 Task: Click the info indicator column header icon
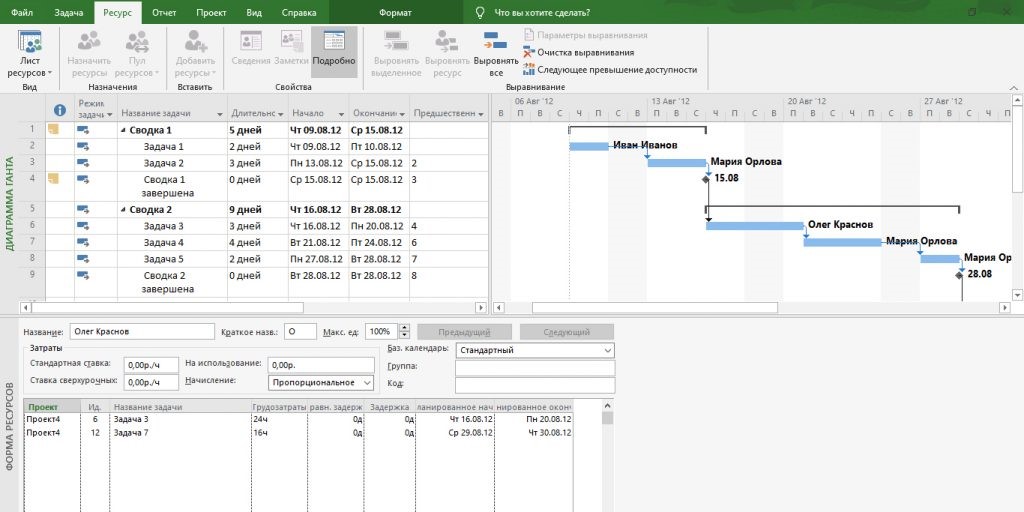click(x=60, y=110)
